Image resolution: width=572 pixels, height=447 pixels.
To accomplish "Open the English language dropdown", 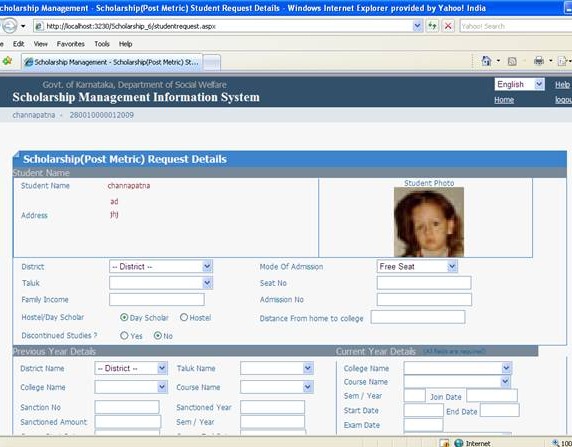I will (x=519, y=84).
